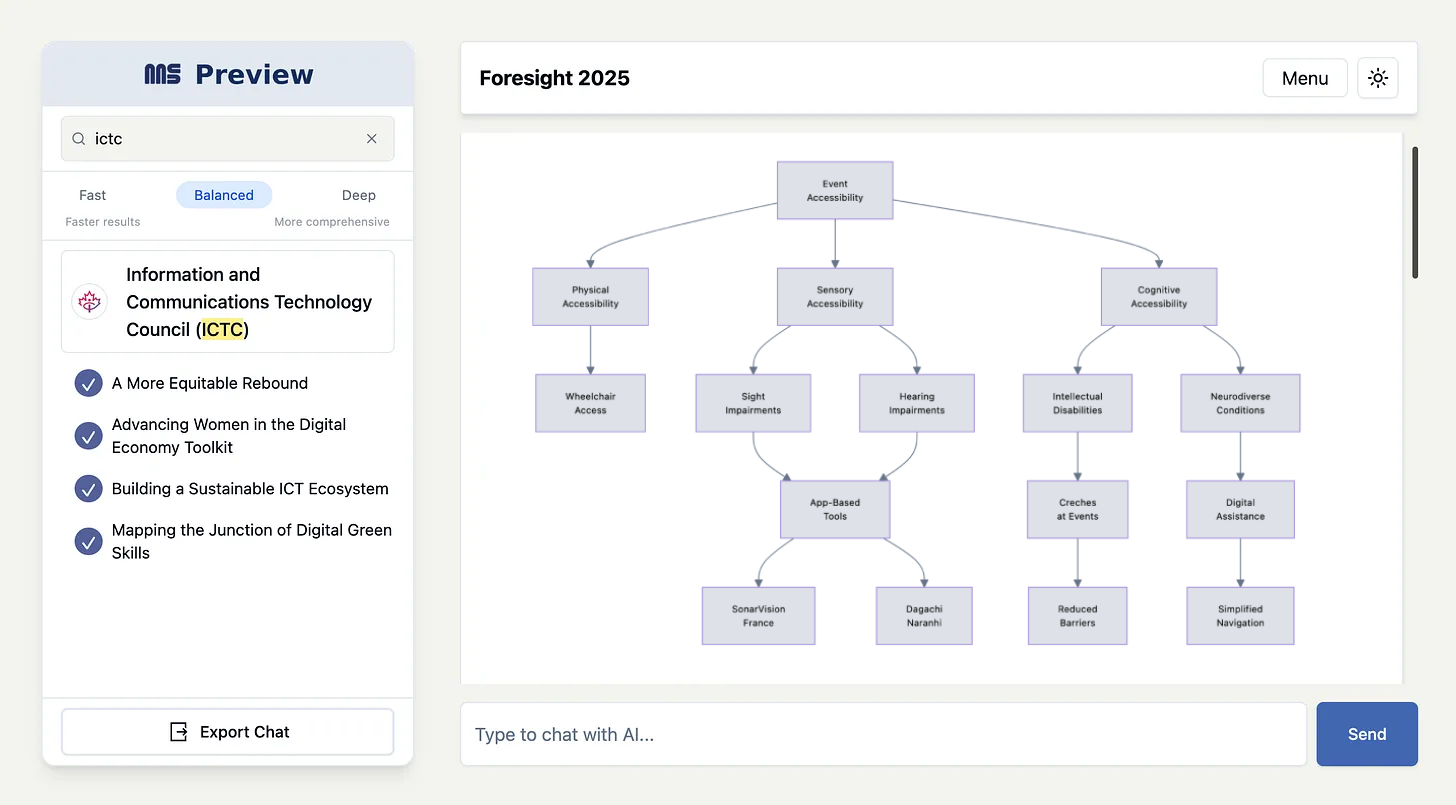The image size is (1456, 805).
Task: Clear the ictc search text
Action: click(x=372, y=139)
